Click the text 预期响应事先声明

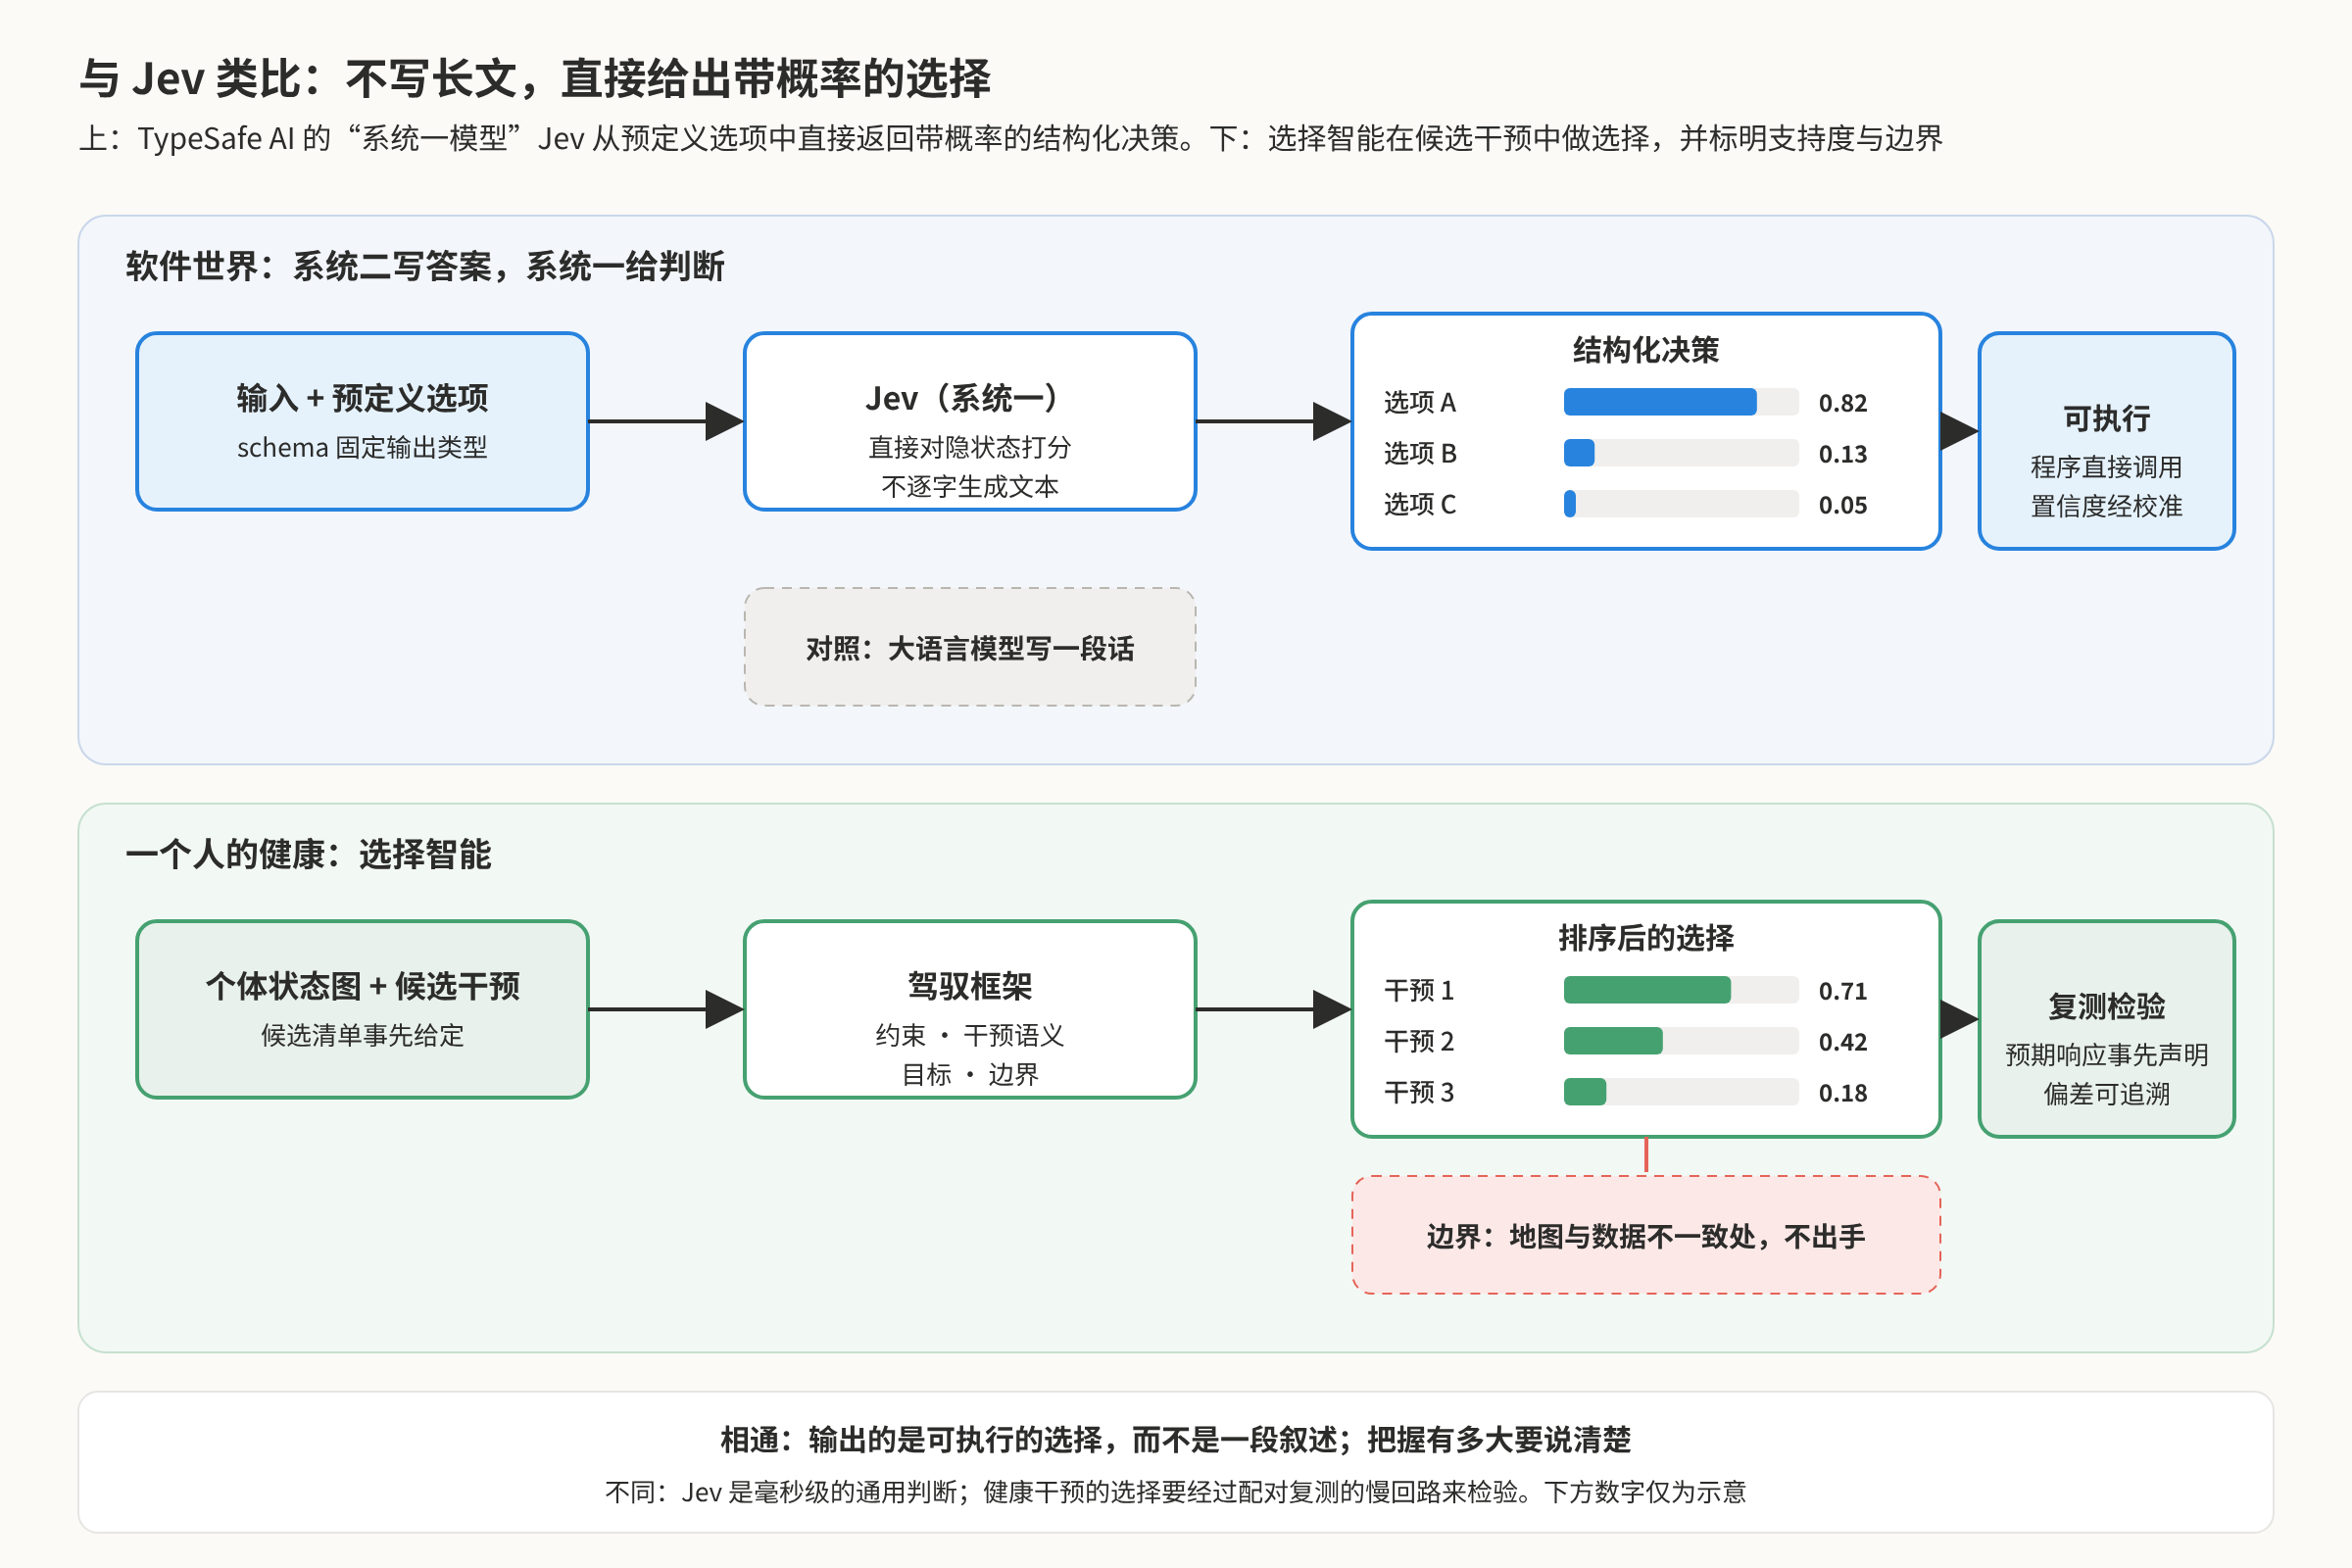point(2106,1055)
